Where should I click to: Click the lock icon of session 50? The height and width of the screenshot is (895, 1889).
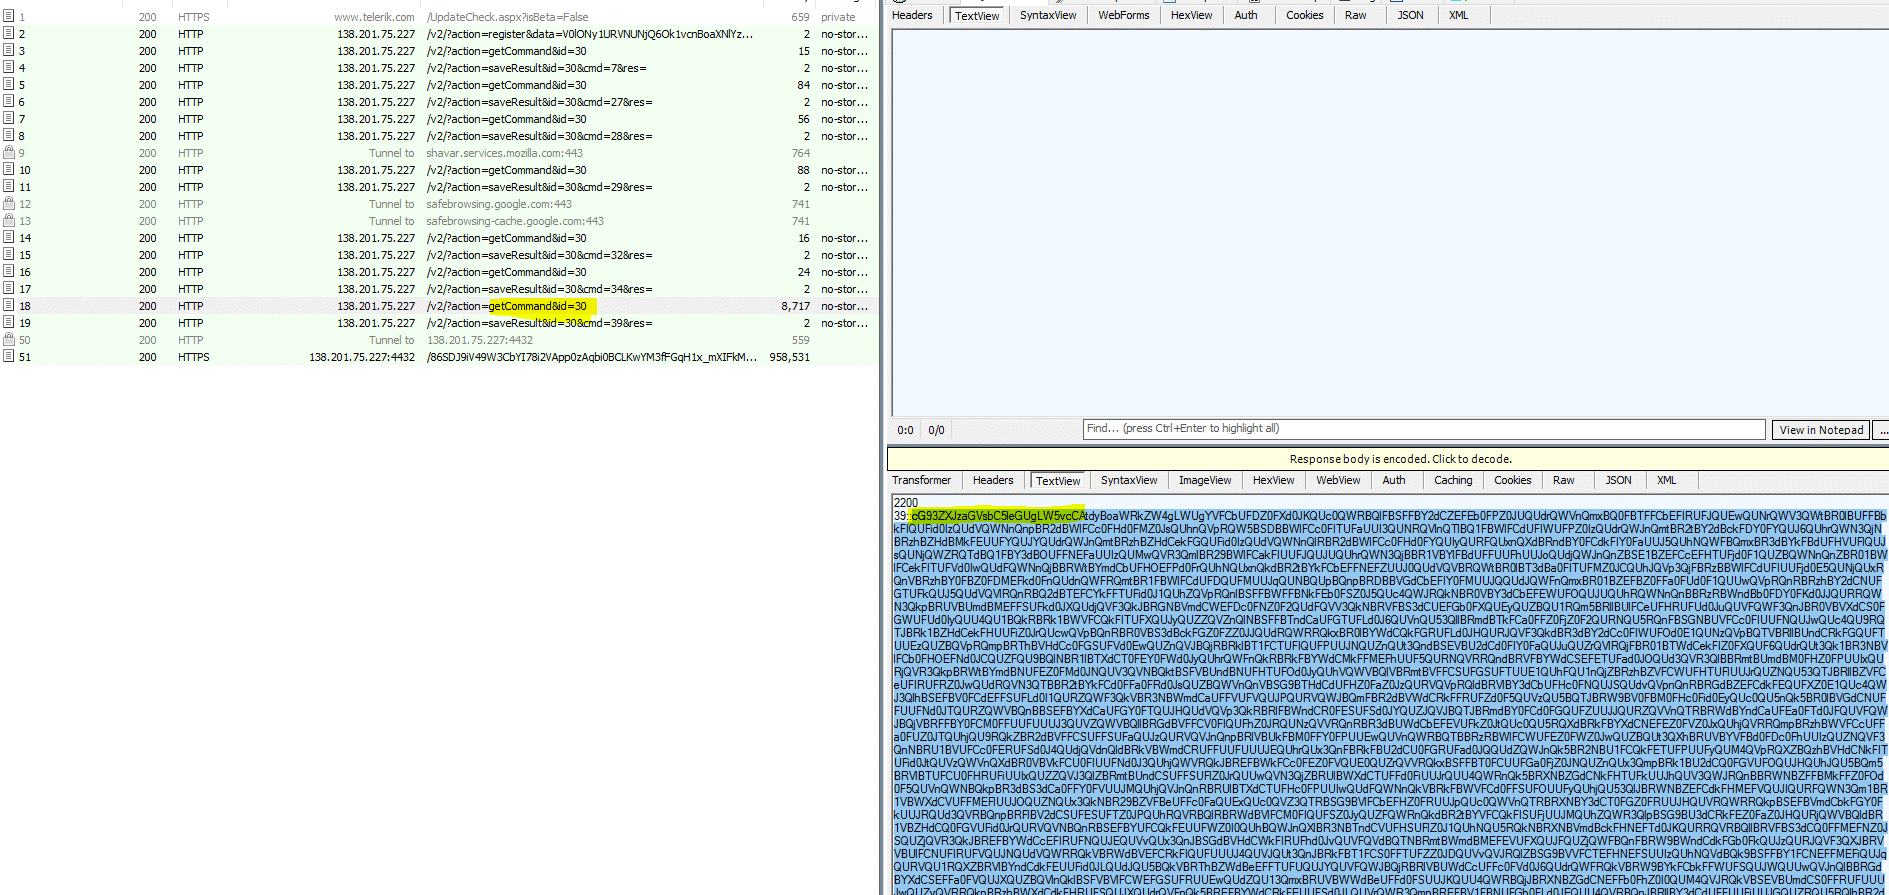(x=8, y=340)
